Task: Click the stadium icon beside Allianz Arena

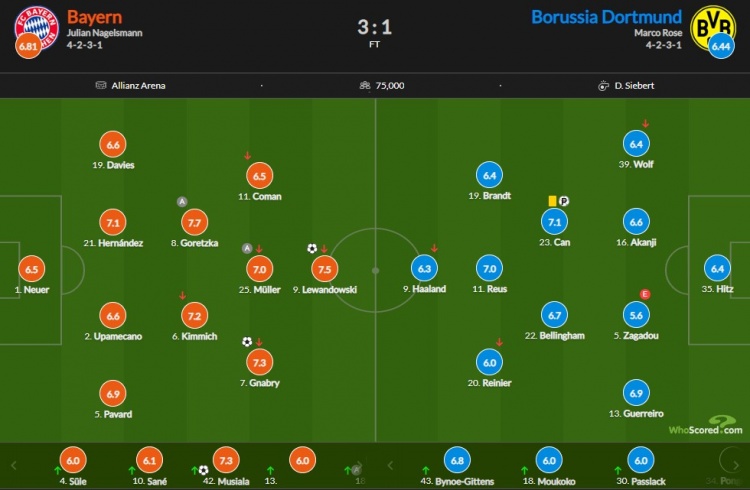Action: (100, 85)
